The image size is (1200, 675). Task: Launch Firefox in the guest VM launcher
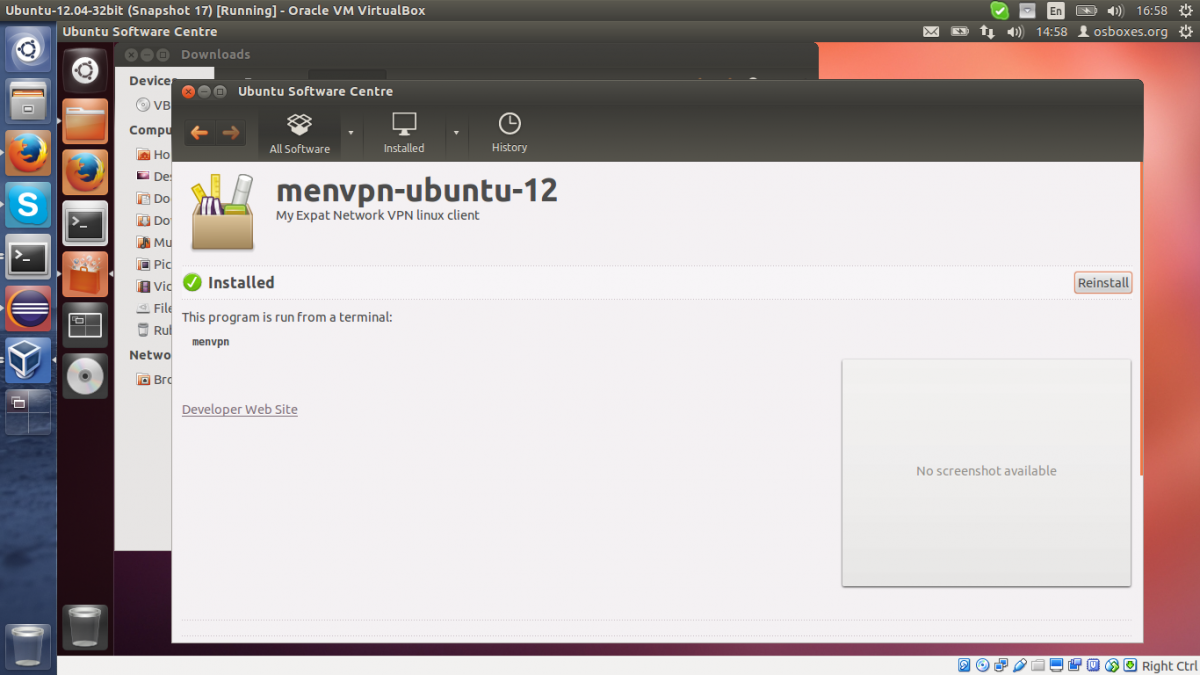point(85,173)
